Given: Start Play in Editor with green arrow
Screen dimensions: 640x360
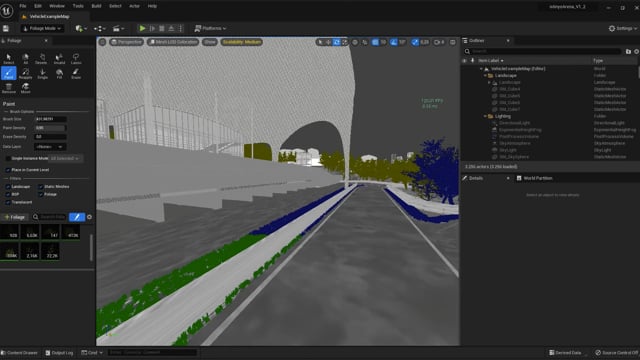Looking at the screenshot, I should pos(142,29).
